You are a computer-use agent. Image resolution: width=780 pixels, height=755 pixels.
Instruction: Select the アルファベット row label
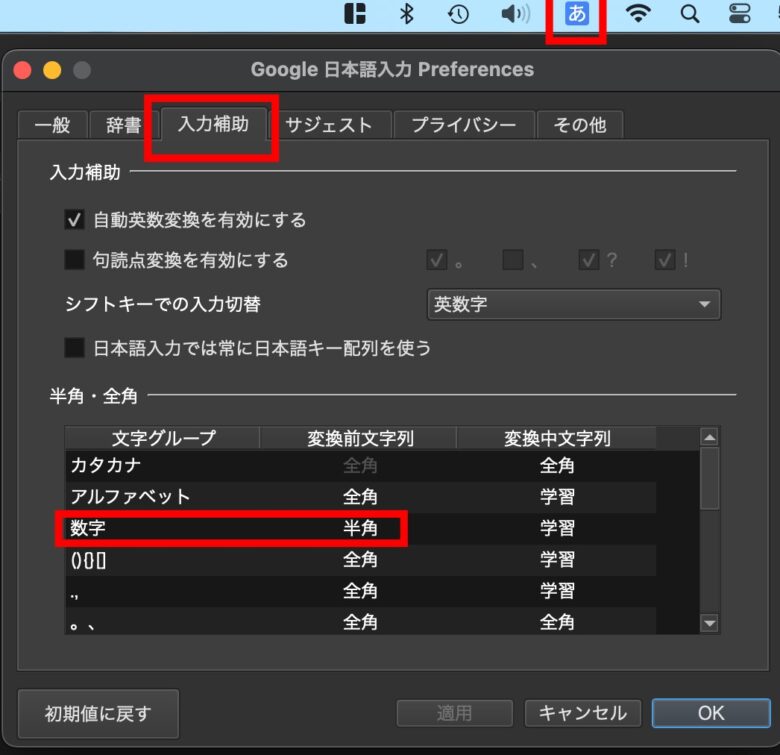coord(130,496)
